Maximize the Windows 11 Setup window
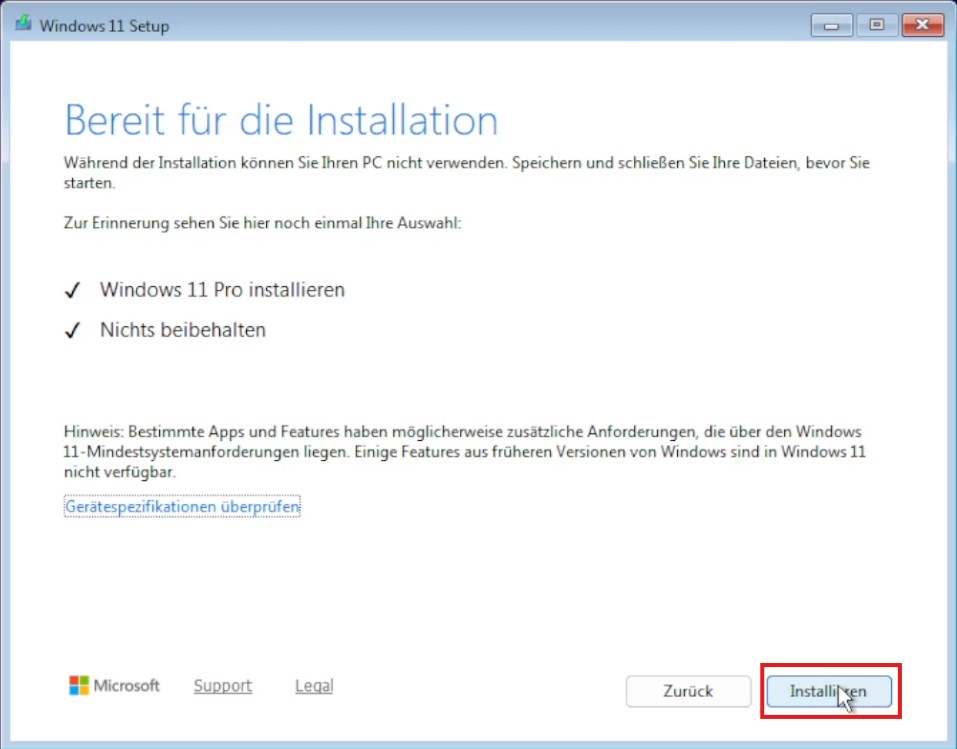This screenshot has width=957, height=749. click(877, 26)
